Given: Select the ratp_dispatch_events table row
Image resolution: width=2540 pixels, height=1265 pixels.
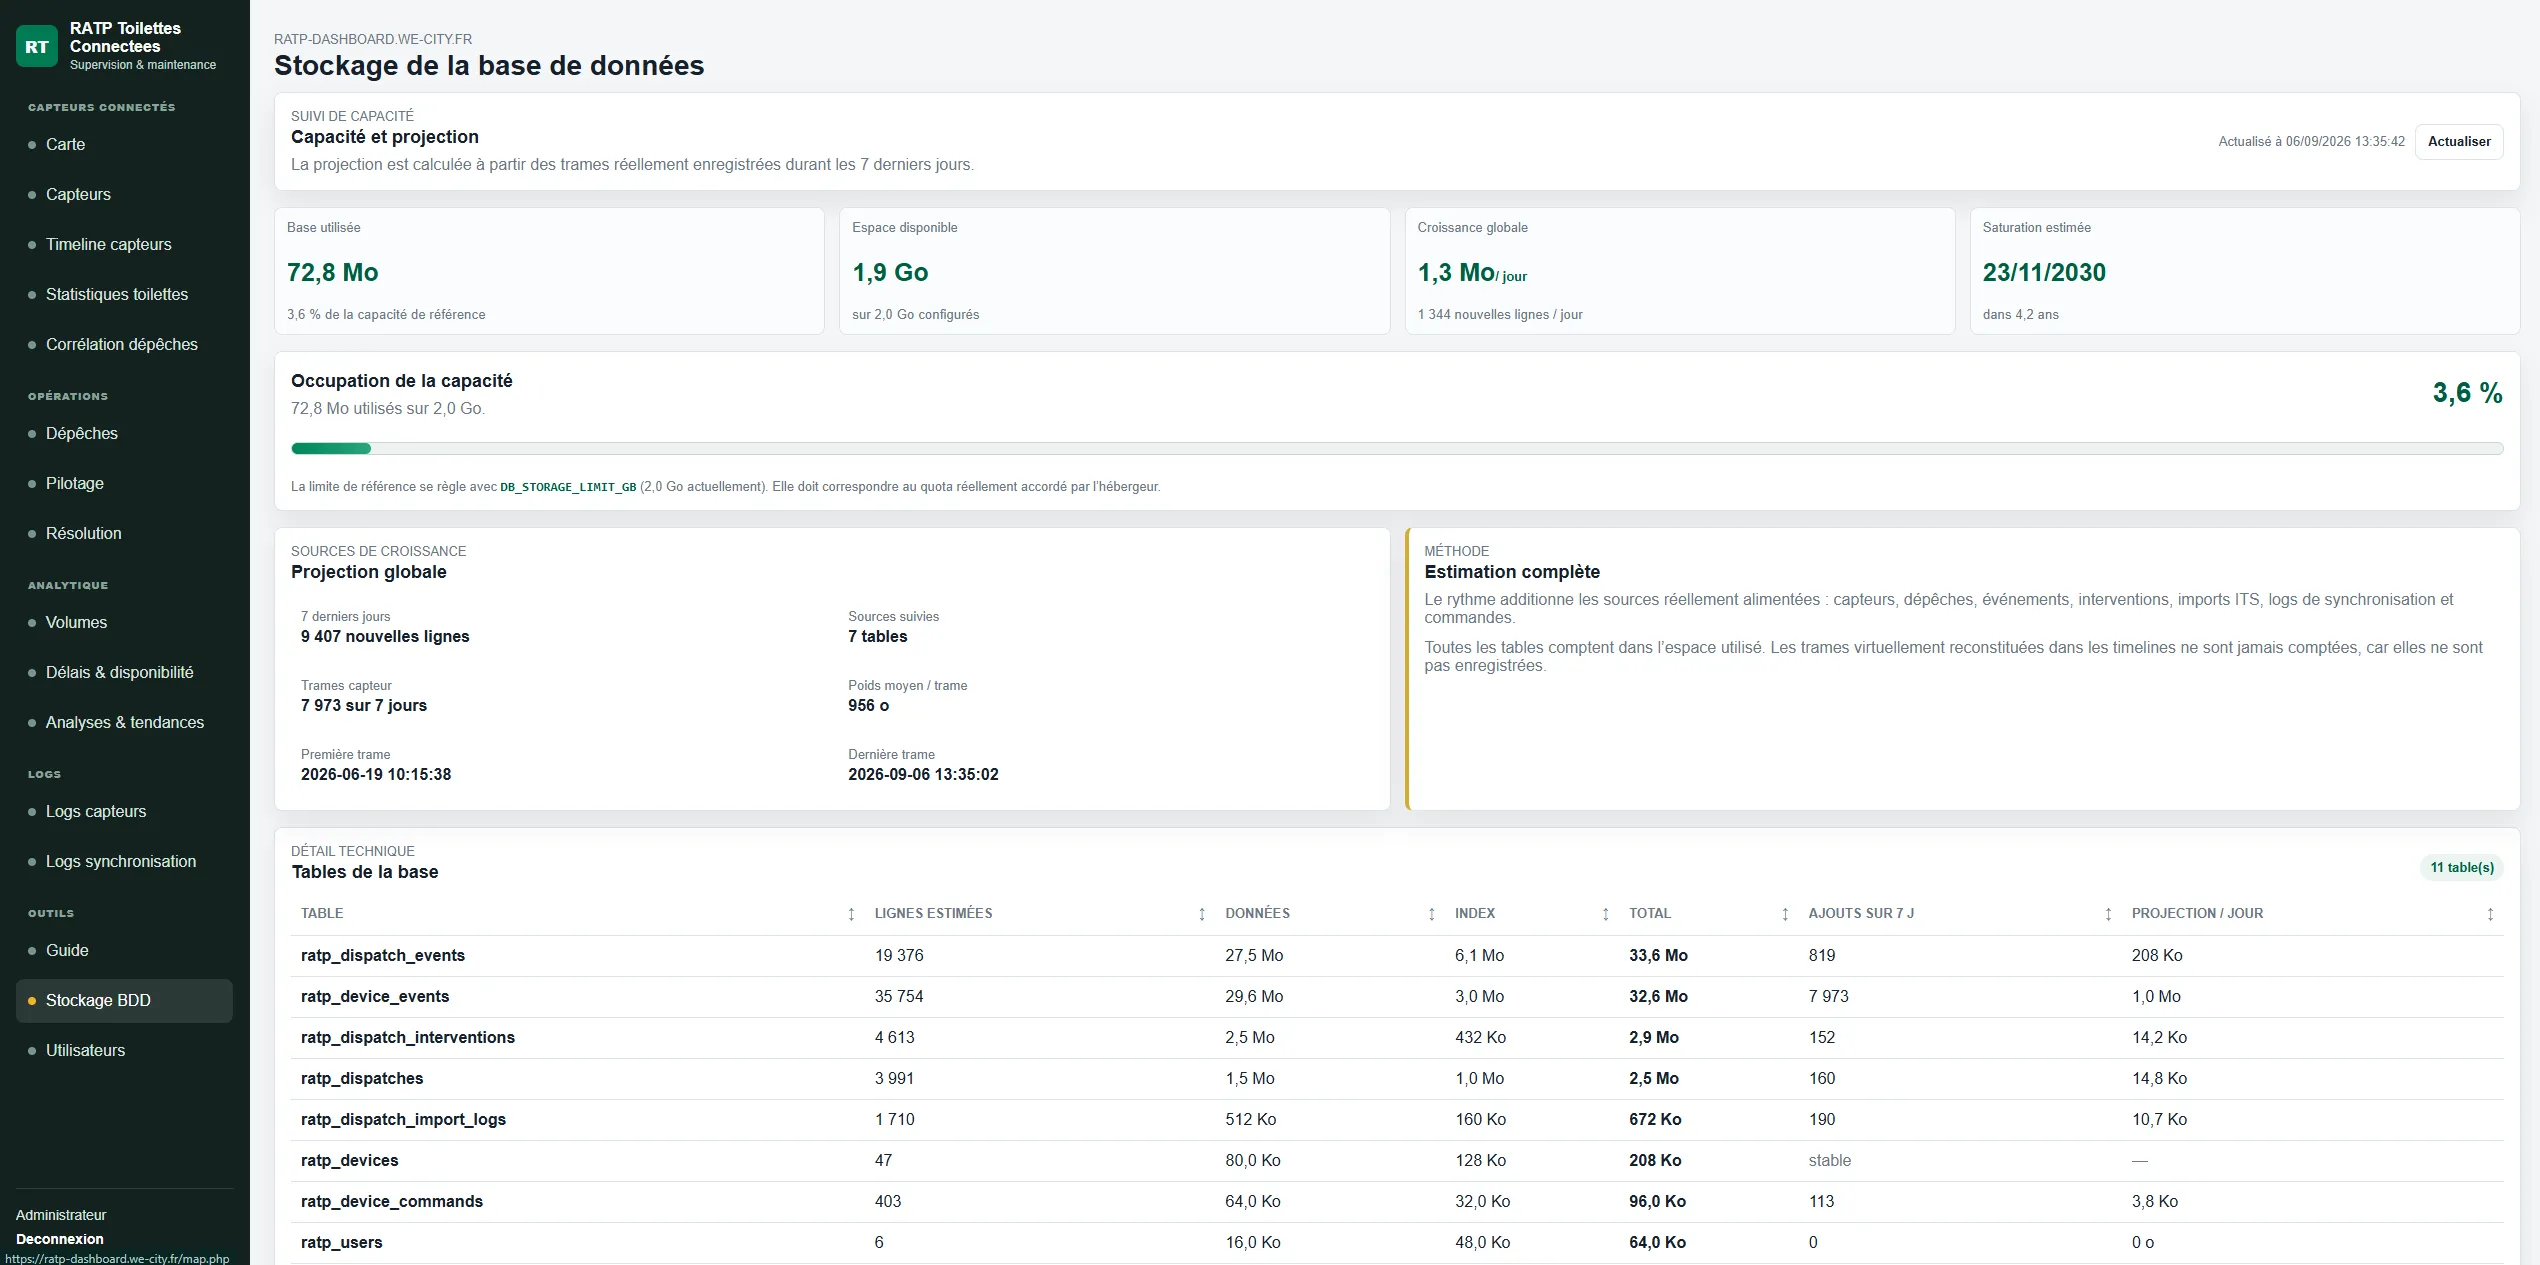Looking at the screenshot, I should pos(1397,956).
